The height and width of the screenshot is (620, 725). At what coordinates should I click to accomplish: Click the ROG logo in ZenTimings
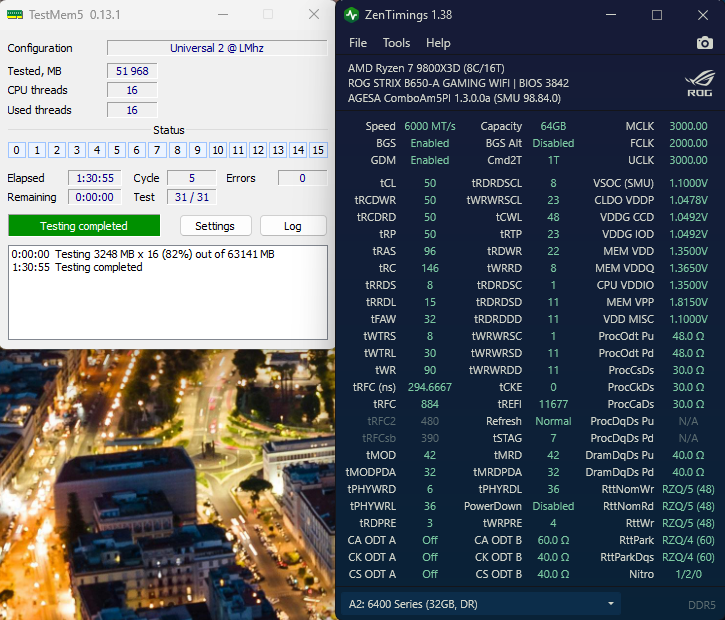click(x=698, y=82)
